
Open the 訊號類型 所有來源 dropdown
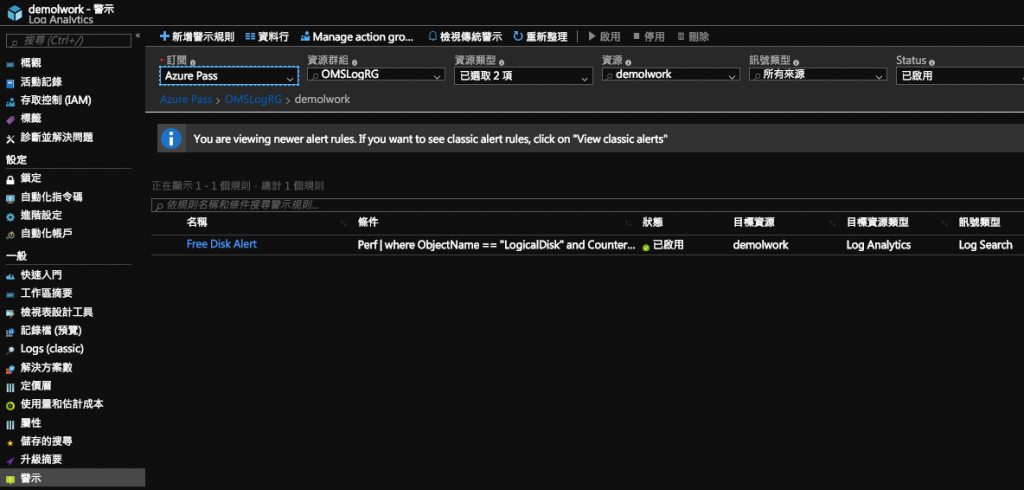point(818,75)
